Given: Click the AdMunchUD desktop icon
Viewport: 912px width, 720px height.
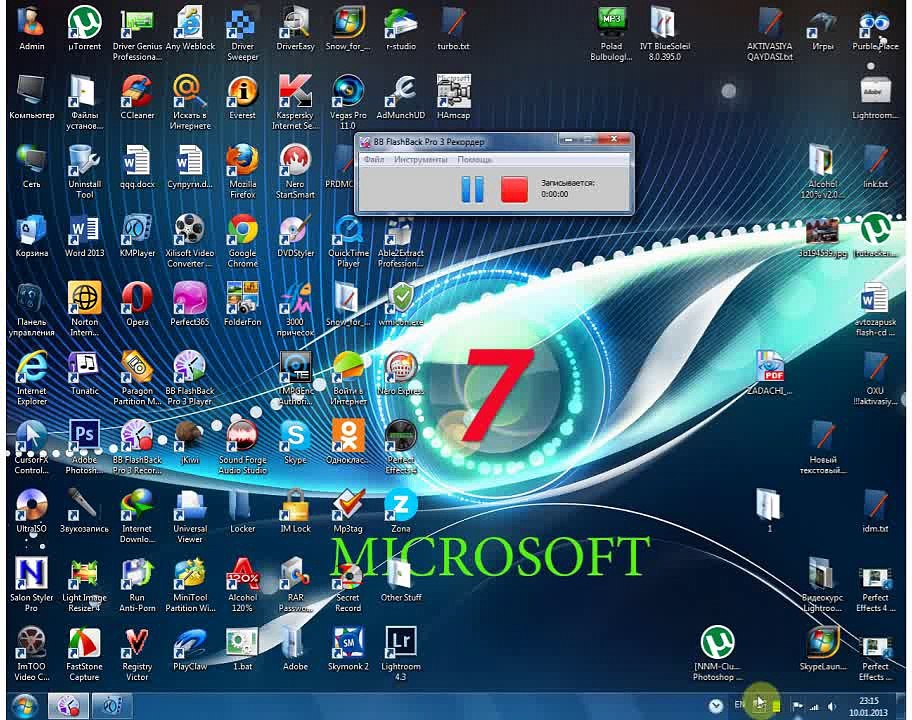Looking at the screenshot, I should click(x=401, y=97).
